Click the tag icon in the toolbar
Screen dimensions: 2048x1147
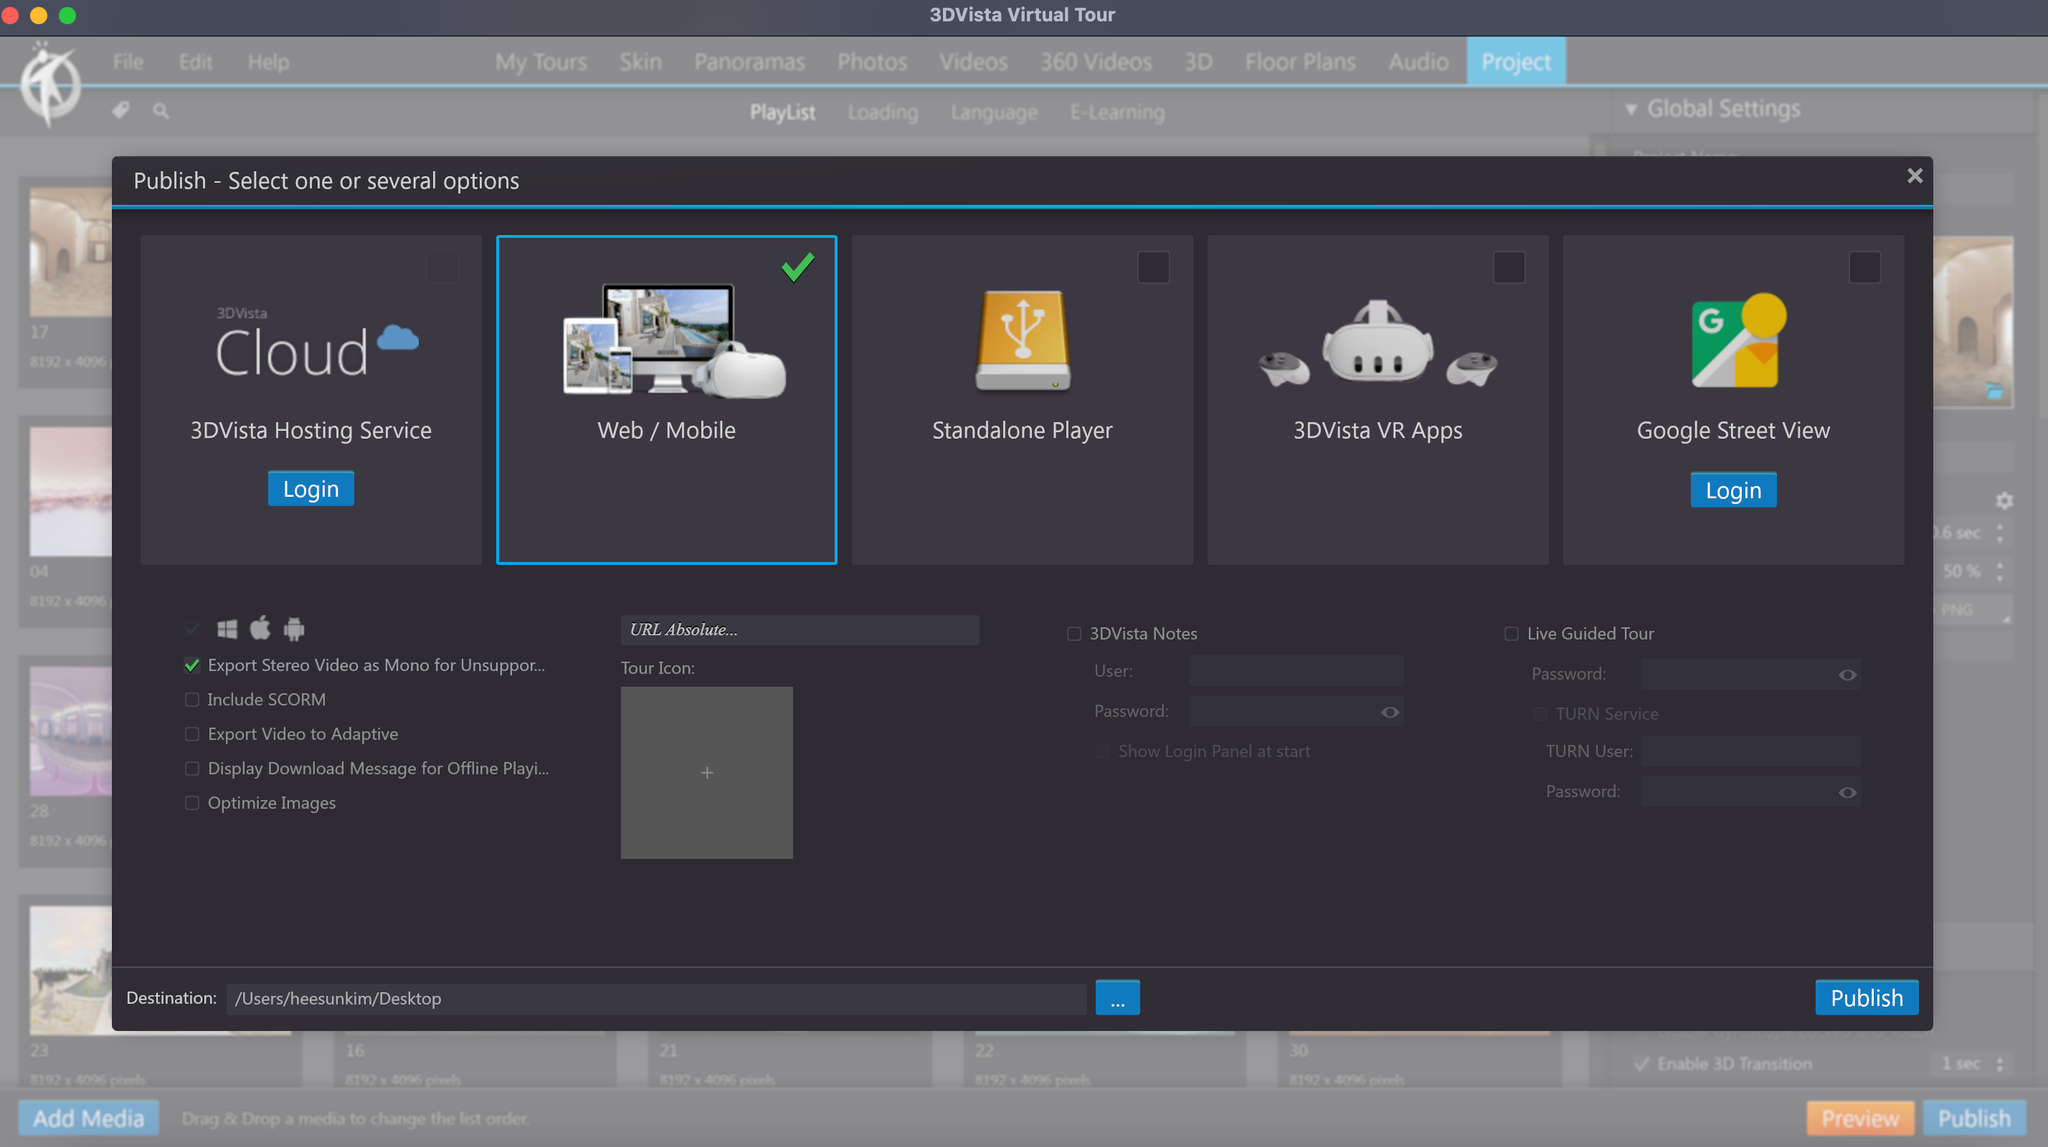coord(121,110)
